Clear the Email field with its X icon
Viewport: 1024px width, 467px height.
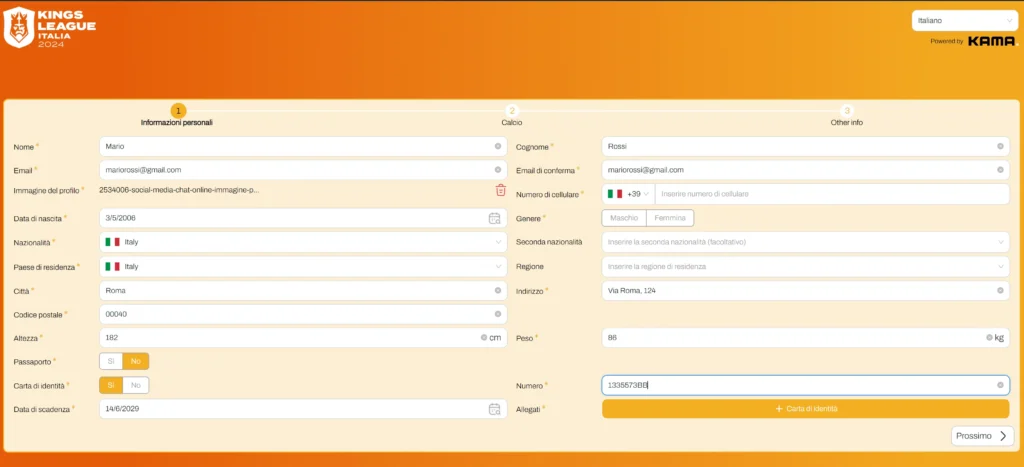(x=498, y=170)
